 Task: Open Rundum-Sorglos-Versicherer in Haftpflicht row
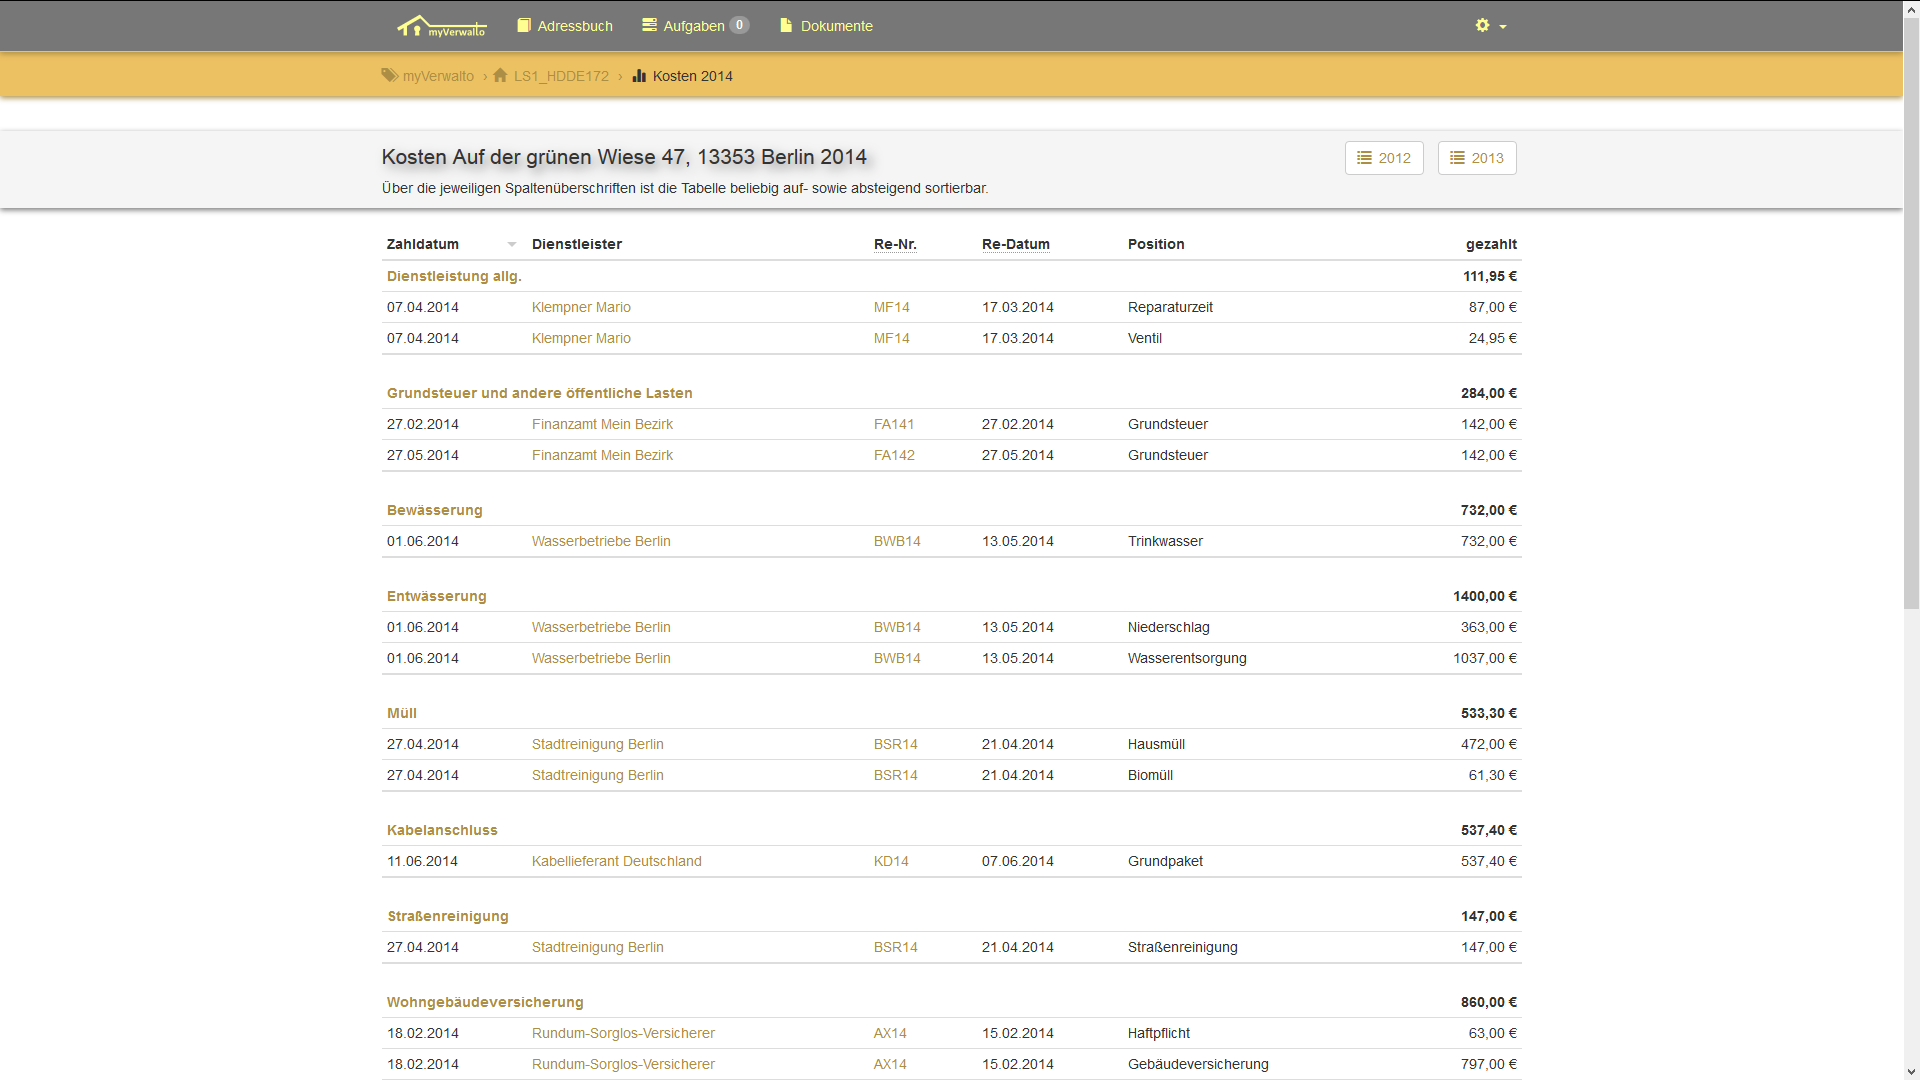pos(623,1033)
